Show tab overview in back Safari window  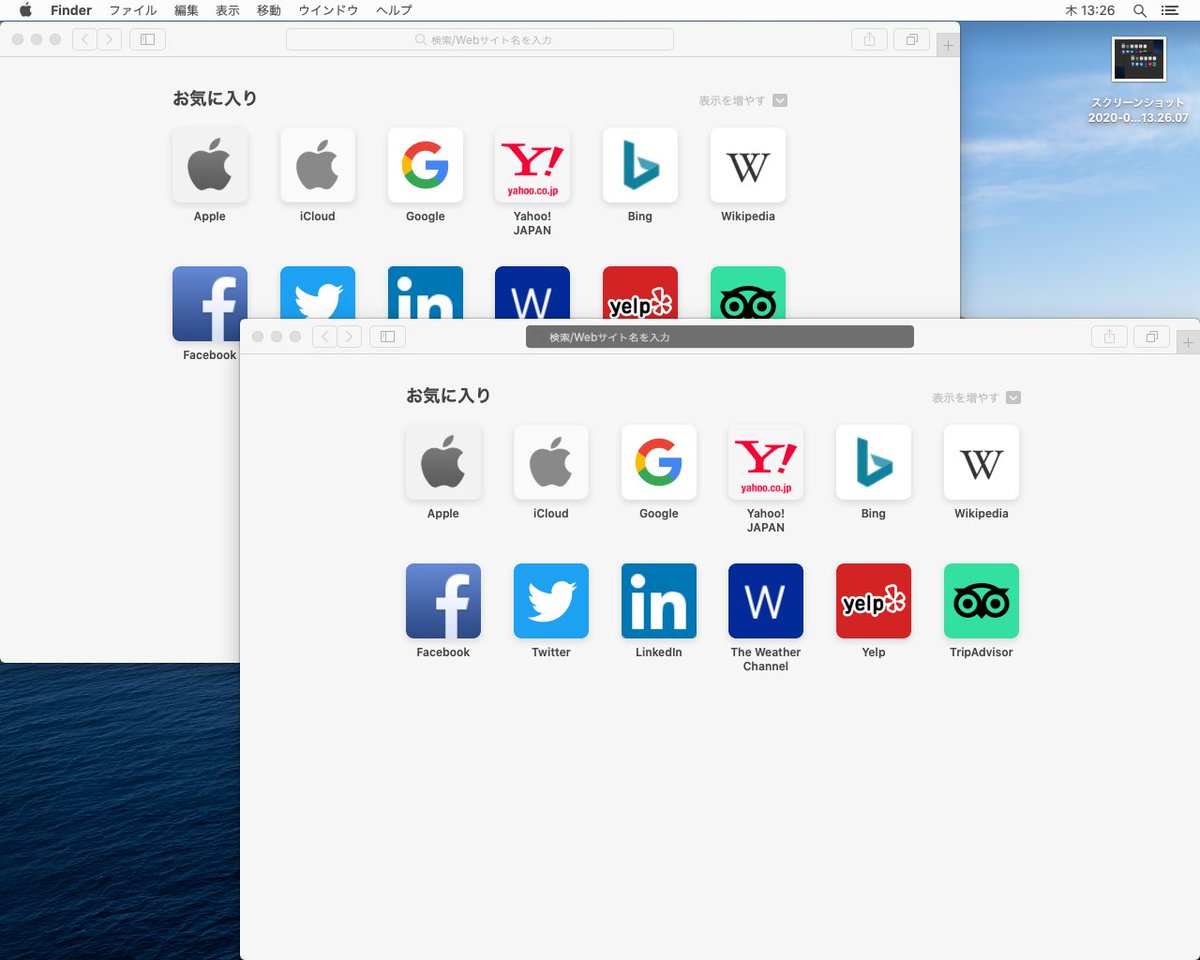point(912,40)
